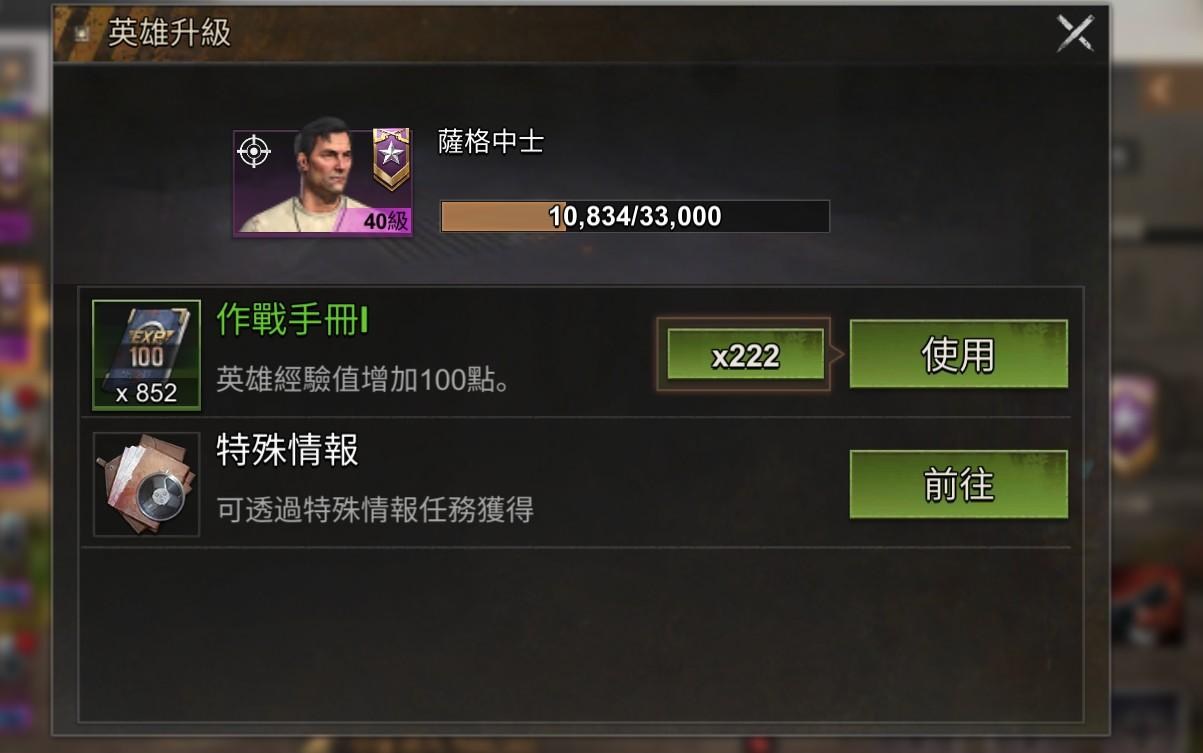Select the green 作戰手冊I item title
The width and height of the screenshot is (1203, 753).
pyautogui.click(x=293, y=320)
